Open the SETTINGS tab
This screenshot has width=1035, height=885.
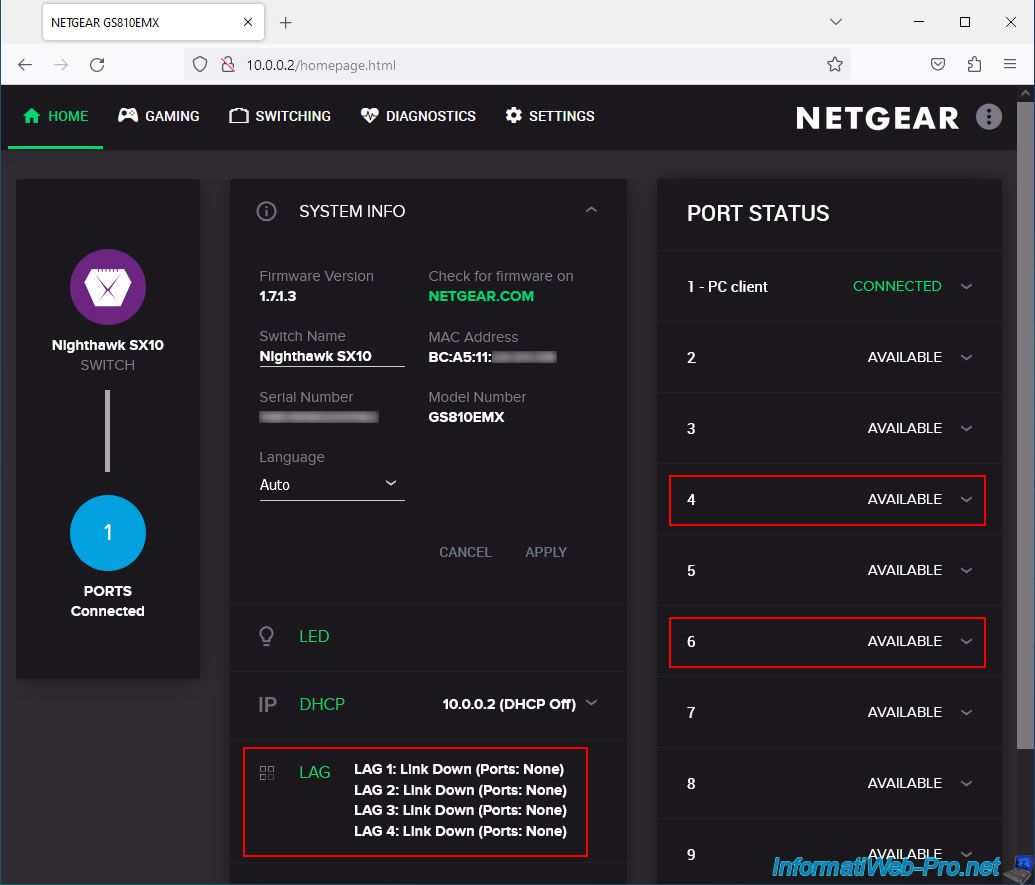550,116
